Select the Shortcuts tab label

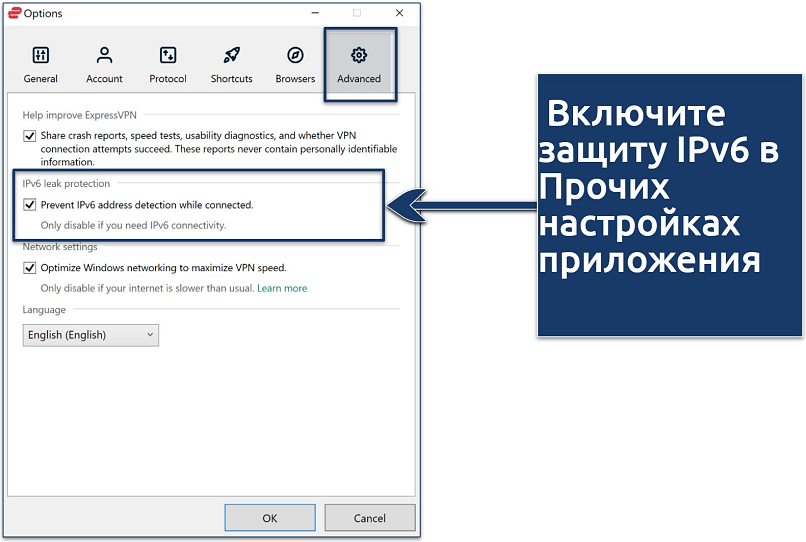232,79
